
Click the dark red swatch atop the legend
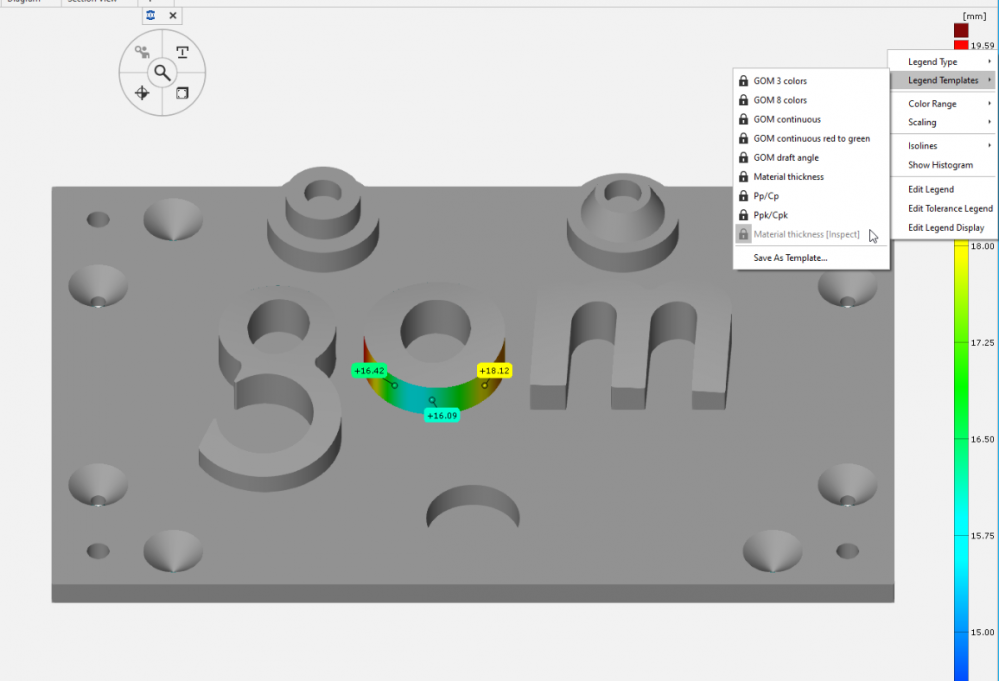[961, 30]
